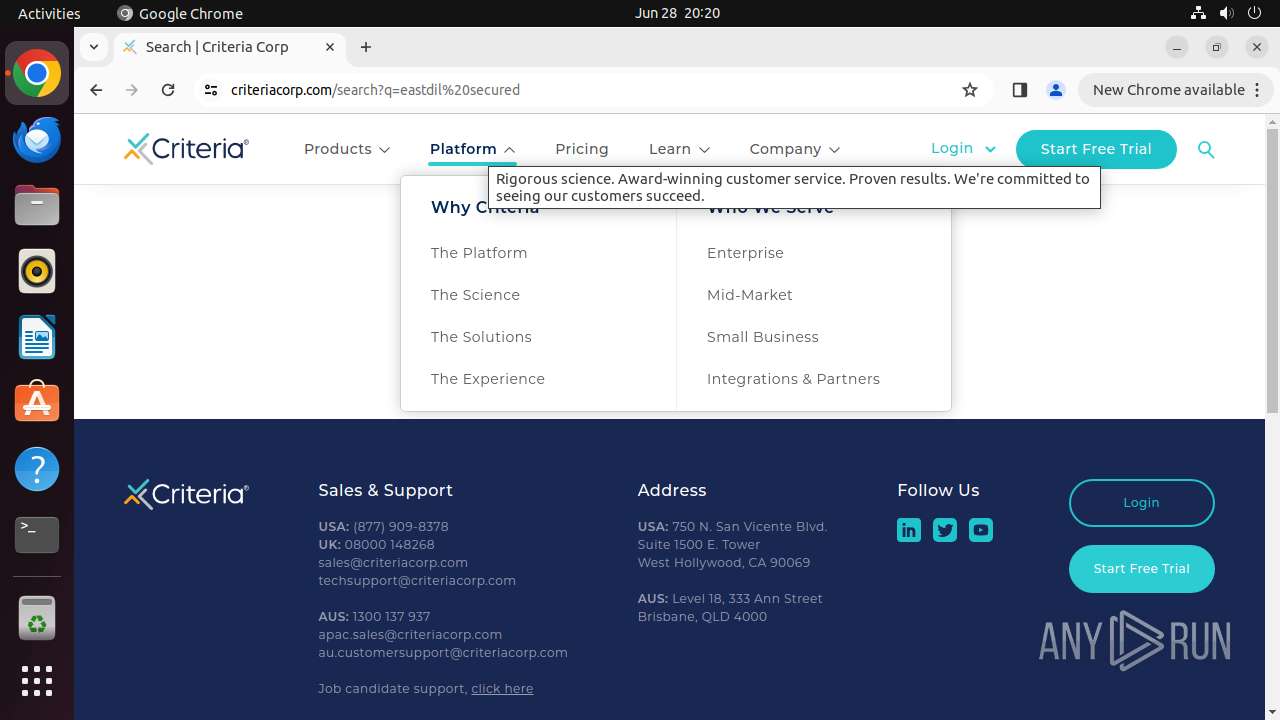Select Small Business menu entry
Image resolution: width=1280 pixels, height=720 pixels.
(x=763, y=337)
